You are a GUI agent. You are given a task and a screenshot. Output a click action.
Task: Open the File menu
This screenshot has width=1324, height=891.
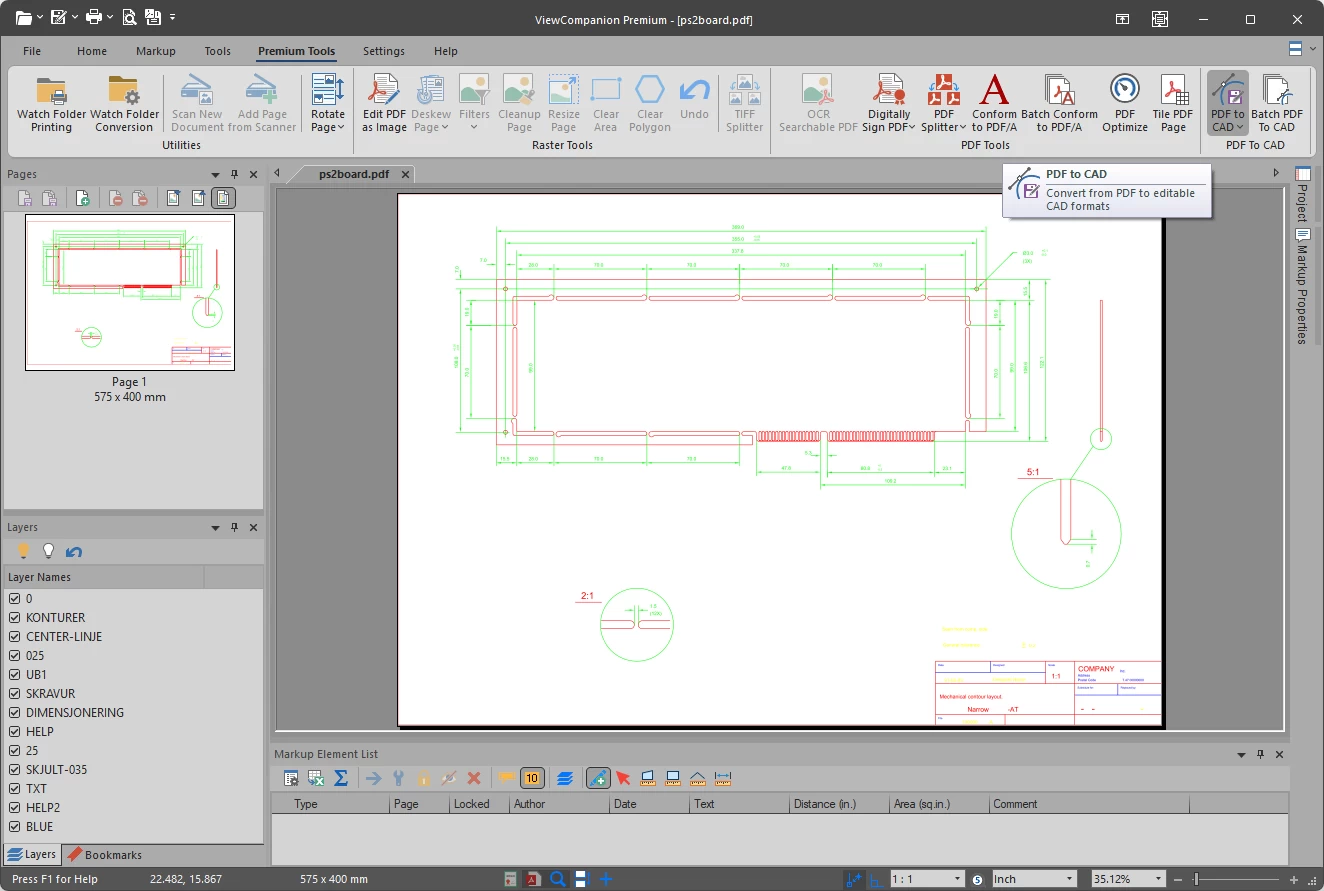(x=32, y=51)
